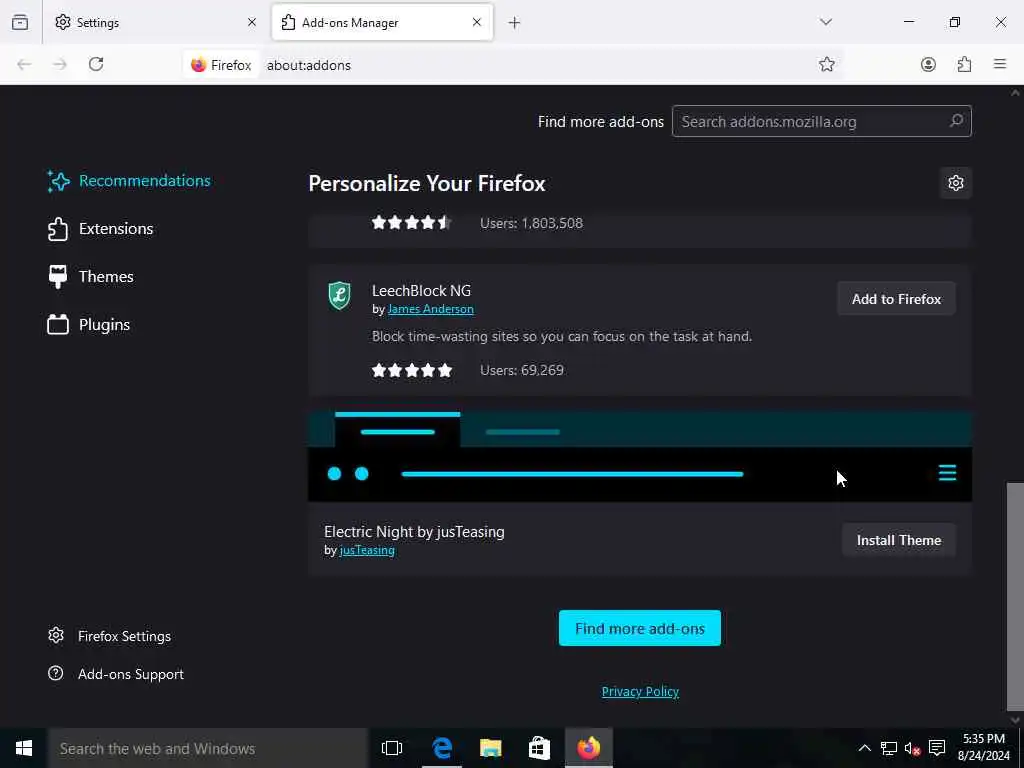Click the muted volume tray icon
Image resolution: width=1024 pixels, height=768 pixels.
click(x=912, y=748)
